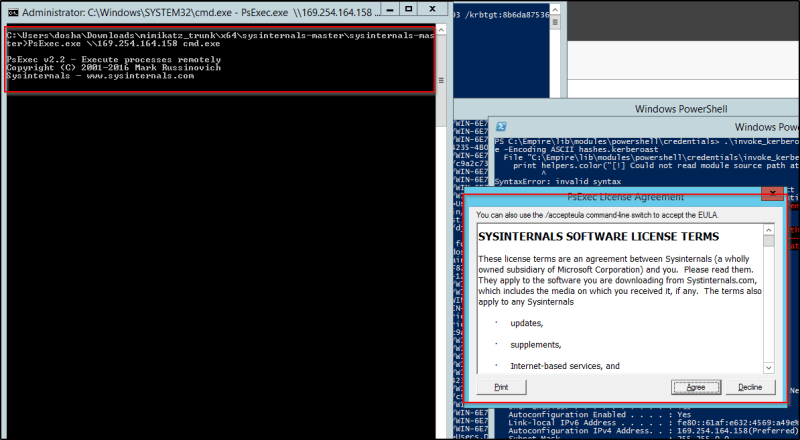Print the Sysinternals license terms

501,387
